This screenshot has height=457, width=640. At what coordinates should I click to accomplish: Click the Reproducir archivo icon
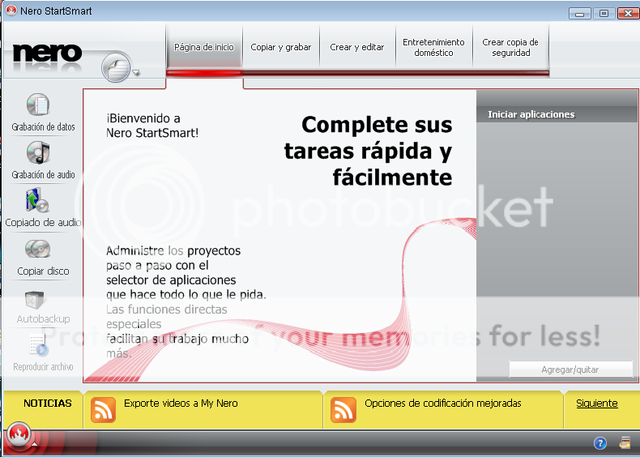pyautogui.click(x=38, y=344)
